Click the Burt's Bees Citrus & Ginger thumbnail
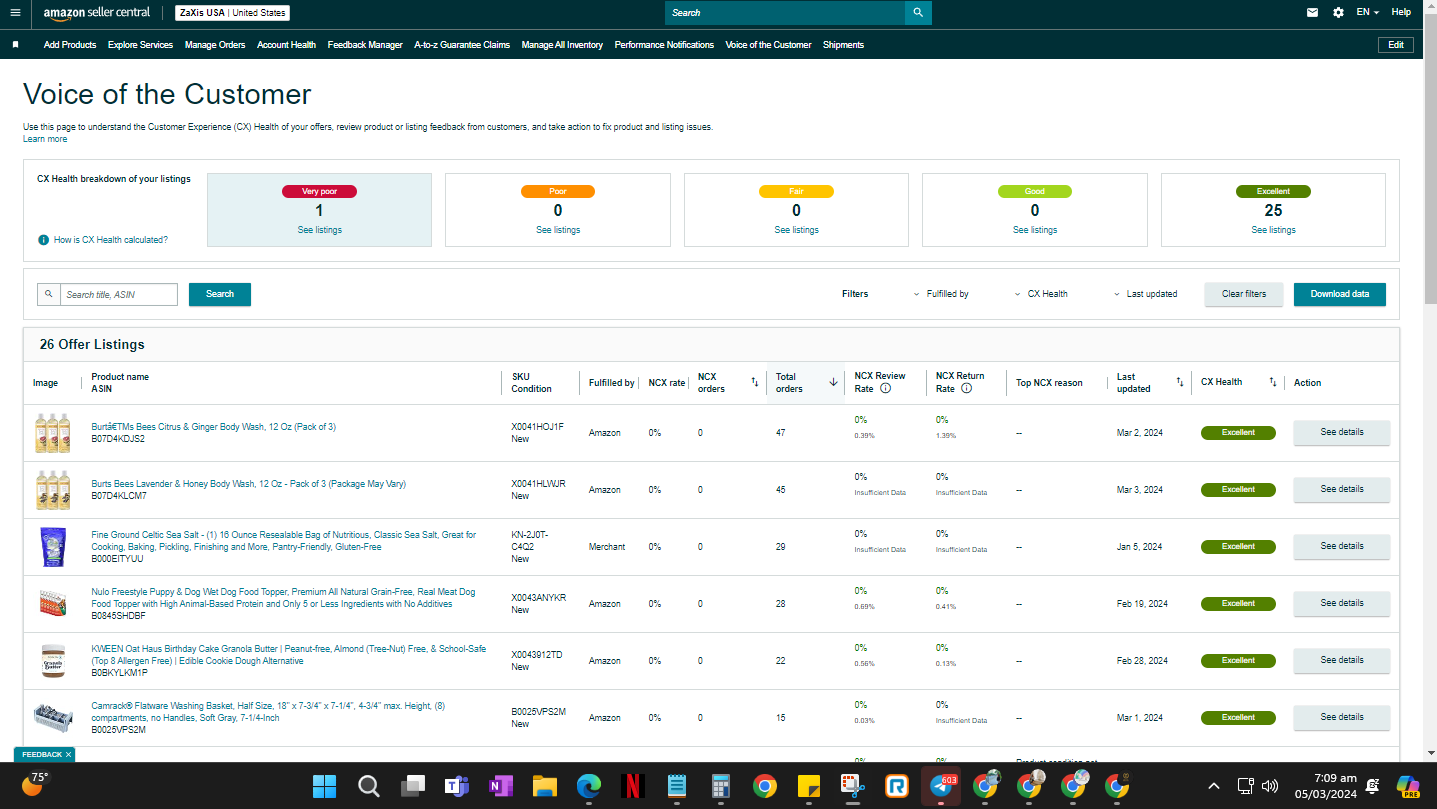The height and width of the screenshot is (809, 1437). point(52,433)
